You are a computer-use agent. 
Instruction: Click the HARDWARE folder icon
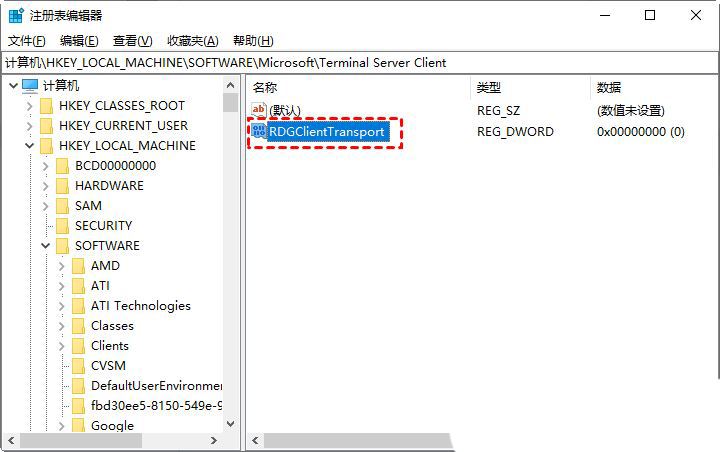point(62,186)
